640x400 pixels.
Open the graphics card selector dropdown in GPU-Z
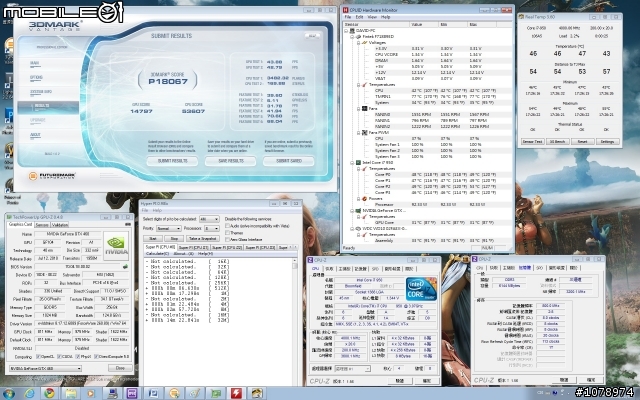pos(45,369)
